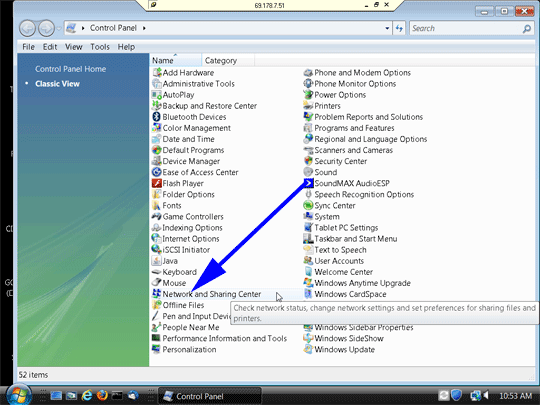Viewport: 540px width, 405px height.
Task: Open Flash Player icon
Action: tap(157, 183)
